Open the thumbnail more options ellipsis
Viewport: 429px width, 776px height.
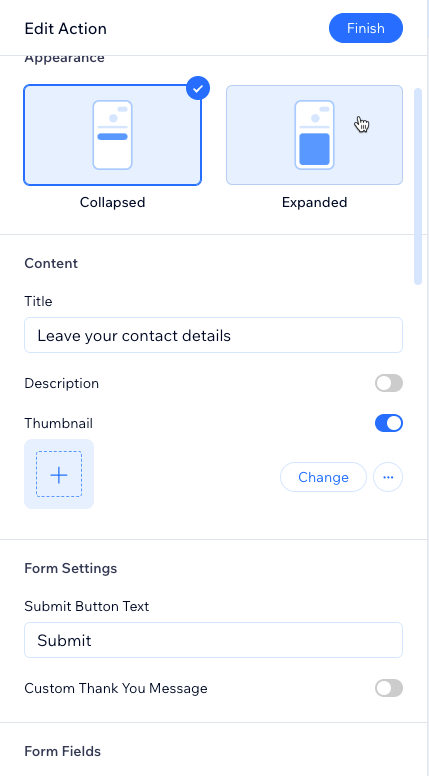click(388, 477)
